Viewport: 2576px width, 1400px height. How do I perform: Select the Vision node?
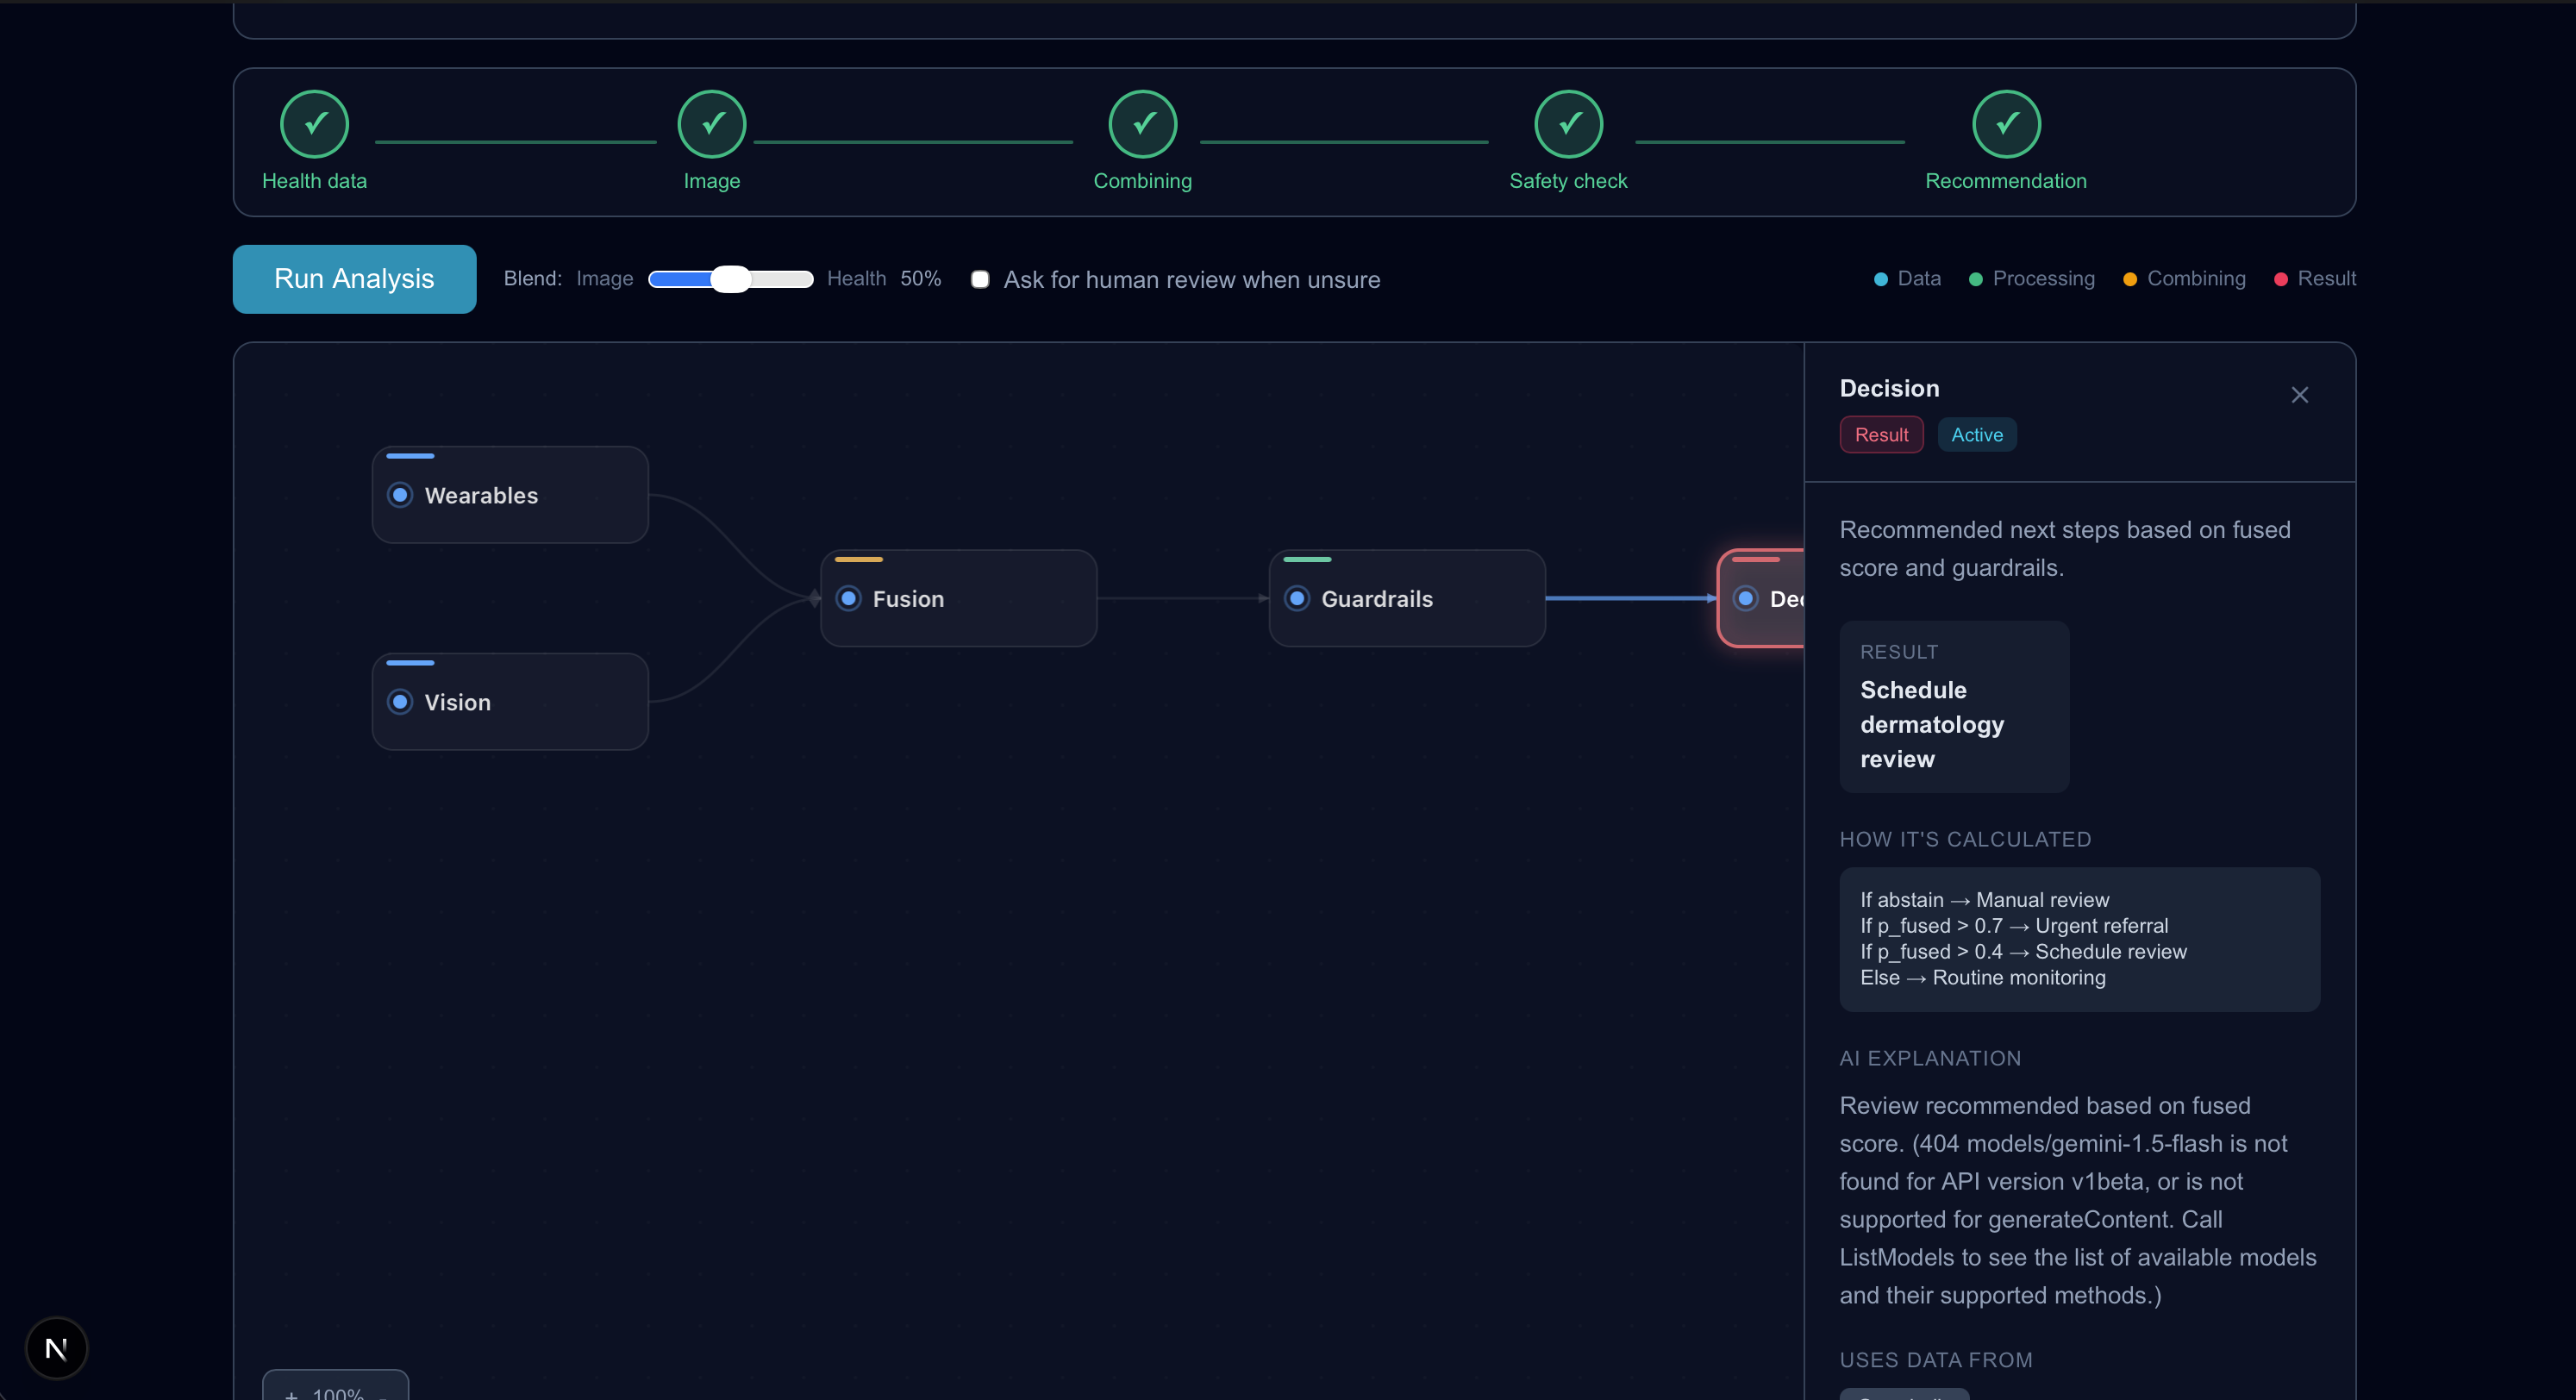coord(510,702)
